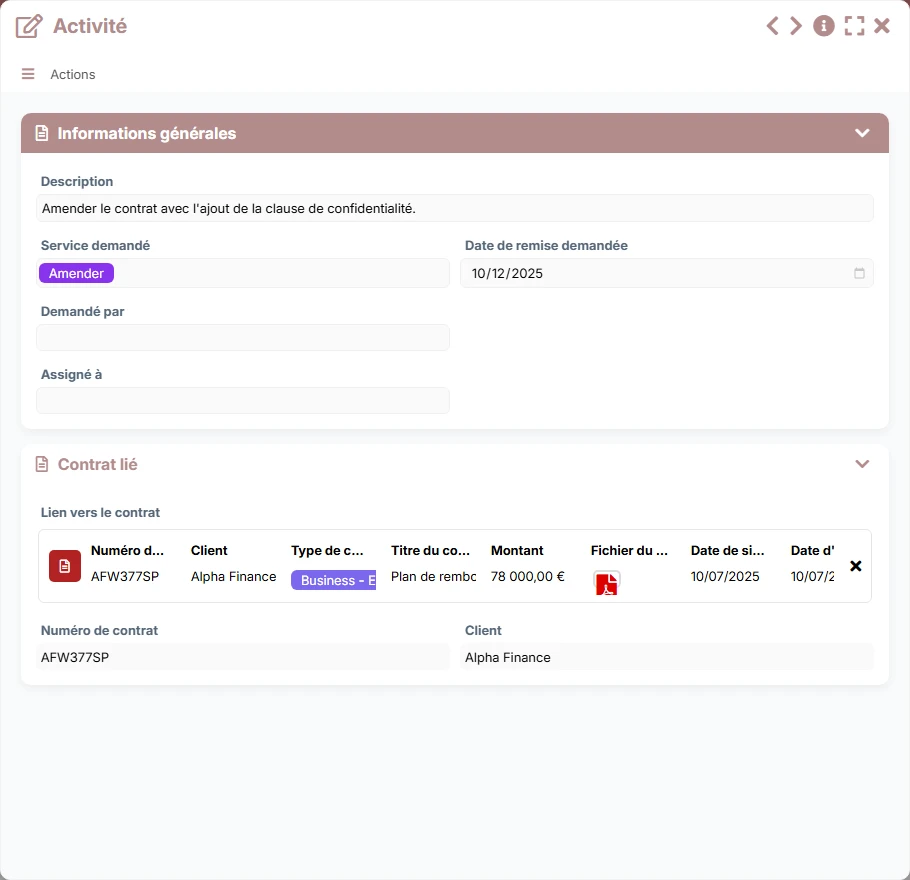
Task: Click the Informations générales document icon
Action: point(42,134)
